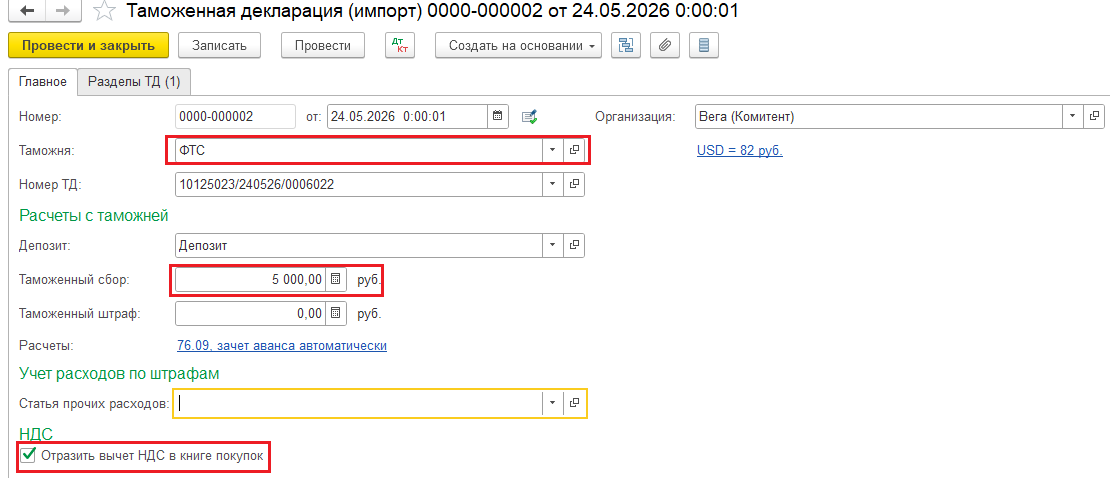Click the Провести button
Screen dimensions: 1110x496
[323, 45]
